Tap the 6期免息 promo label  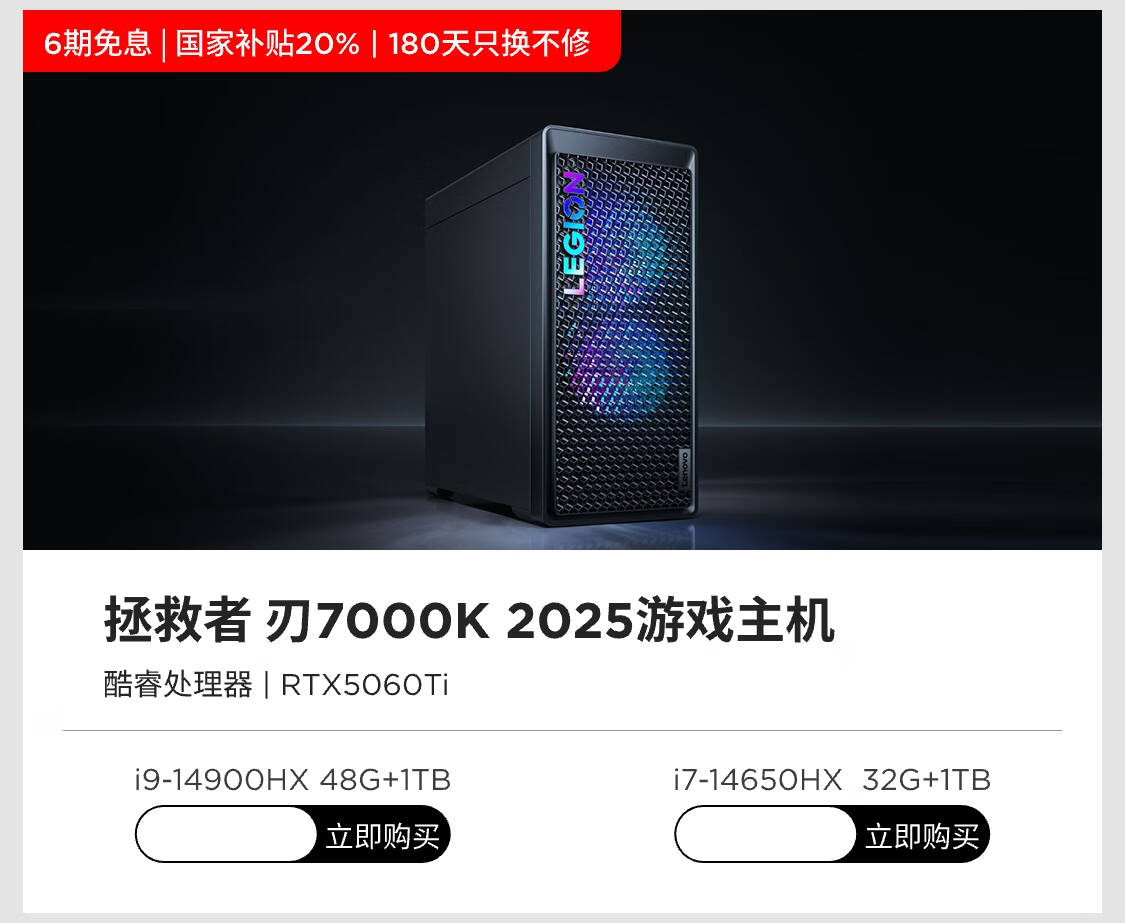(x=98, y=43)
